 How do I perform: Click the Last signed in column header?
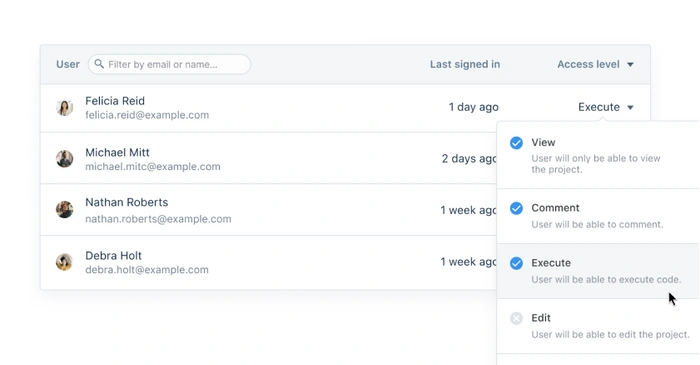[465, 64]
